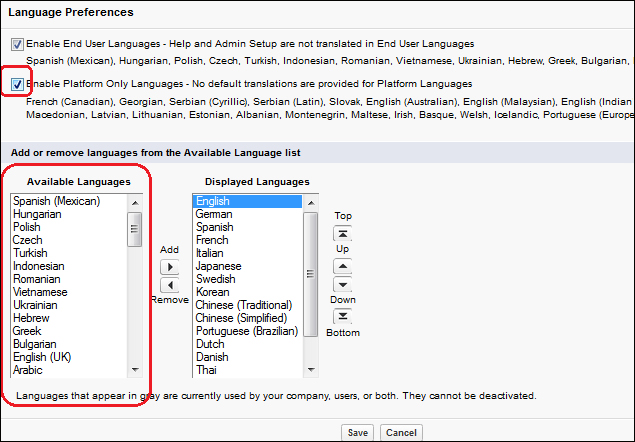Viewport: 635px width, 442px height.
Task: Select Spanish (Mexican) in Available Languages
Action: pyautogui.click(x=57, y=201)
